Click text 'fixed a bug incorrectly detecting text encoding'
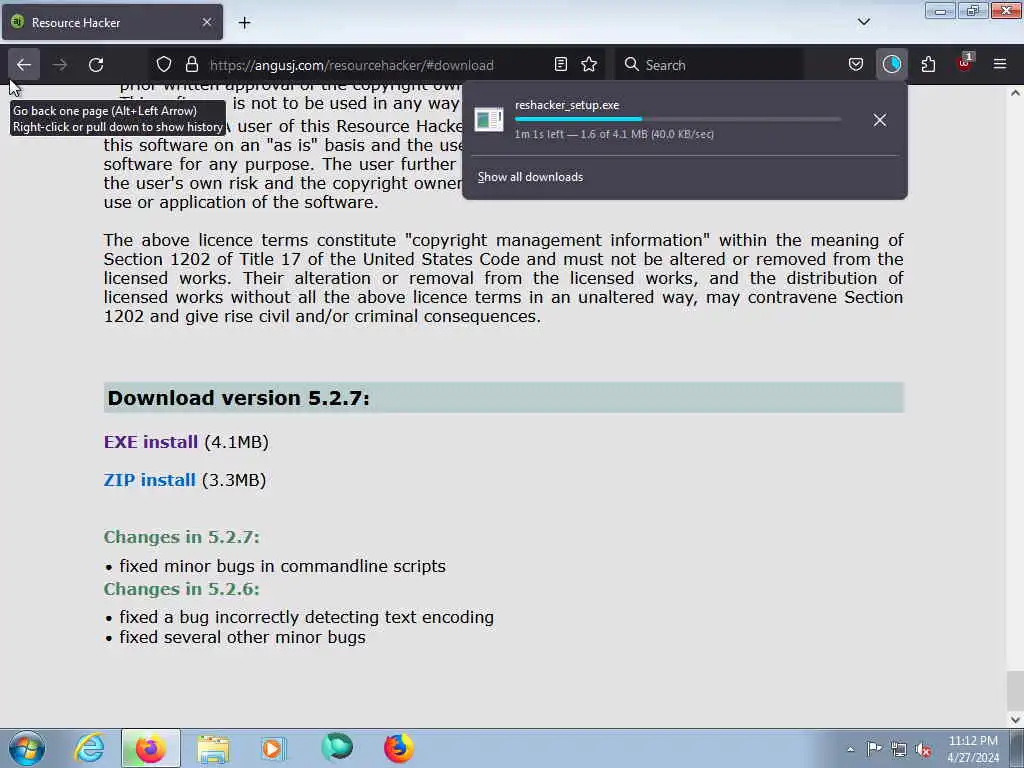This screenshot has width=1024, height=768. click(306, 618)
